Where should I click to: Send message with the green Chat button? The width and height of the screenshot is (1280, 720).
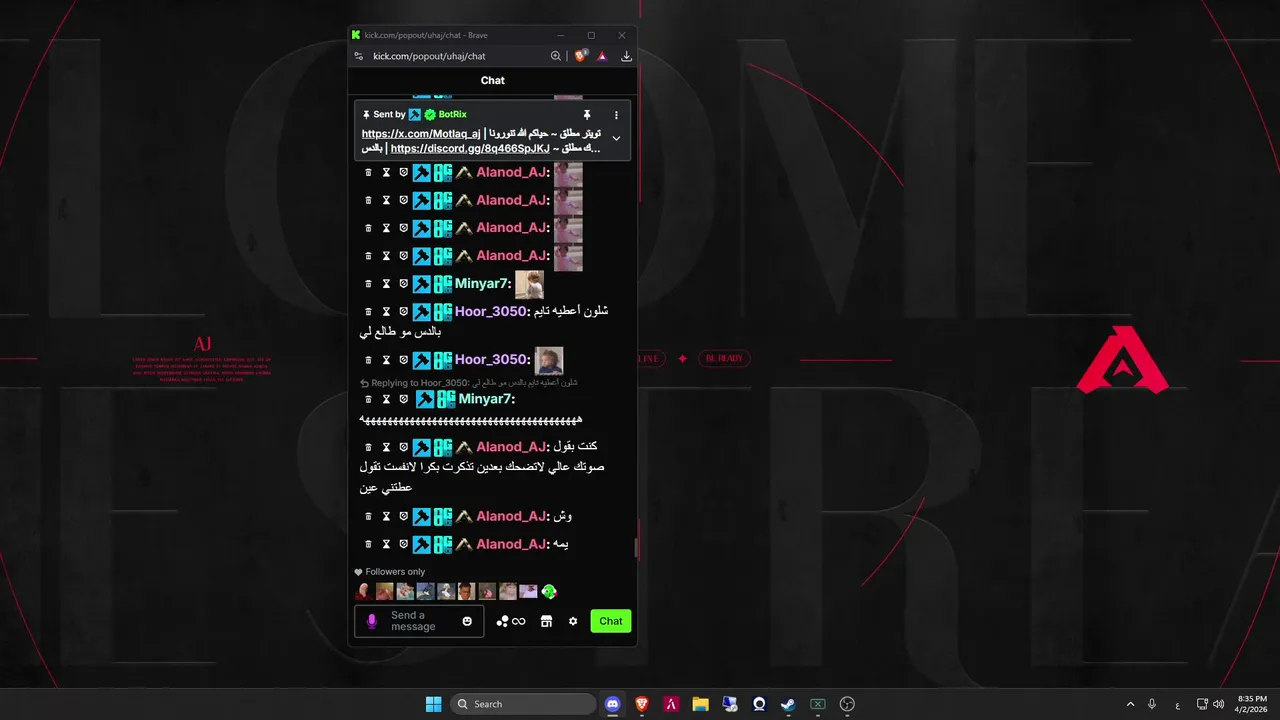tap(611, 621)
